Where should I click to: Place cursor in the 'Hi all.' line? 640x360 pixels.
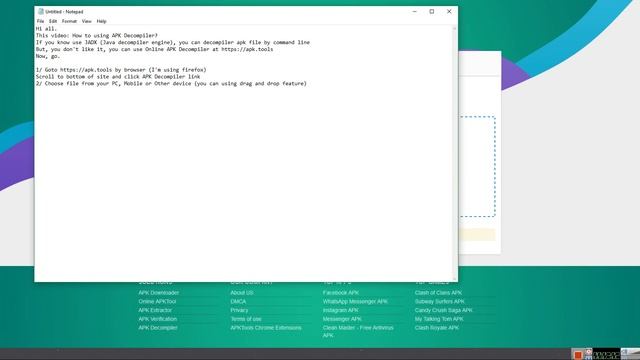coord(46,29)
